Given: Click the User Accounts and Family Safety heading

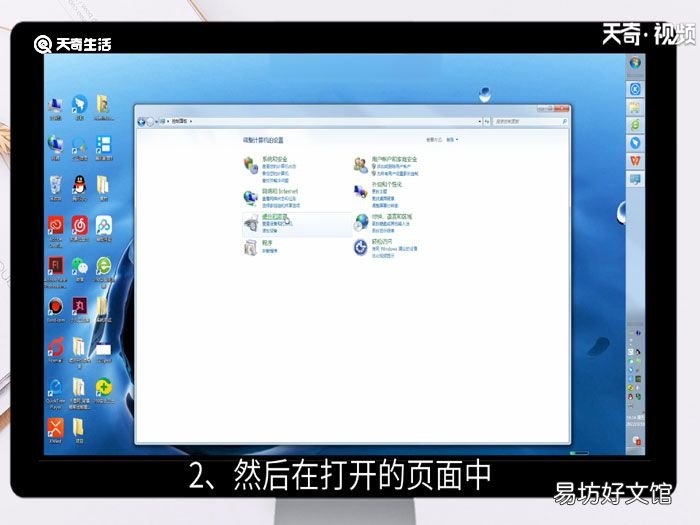Looking at the screenshot, I should point(394,159).
